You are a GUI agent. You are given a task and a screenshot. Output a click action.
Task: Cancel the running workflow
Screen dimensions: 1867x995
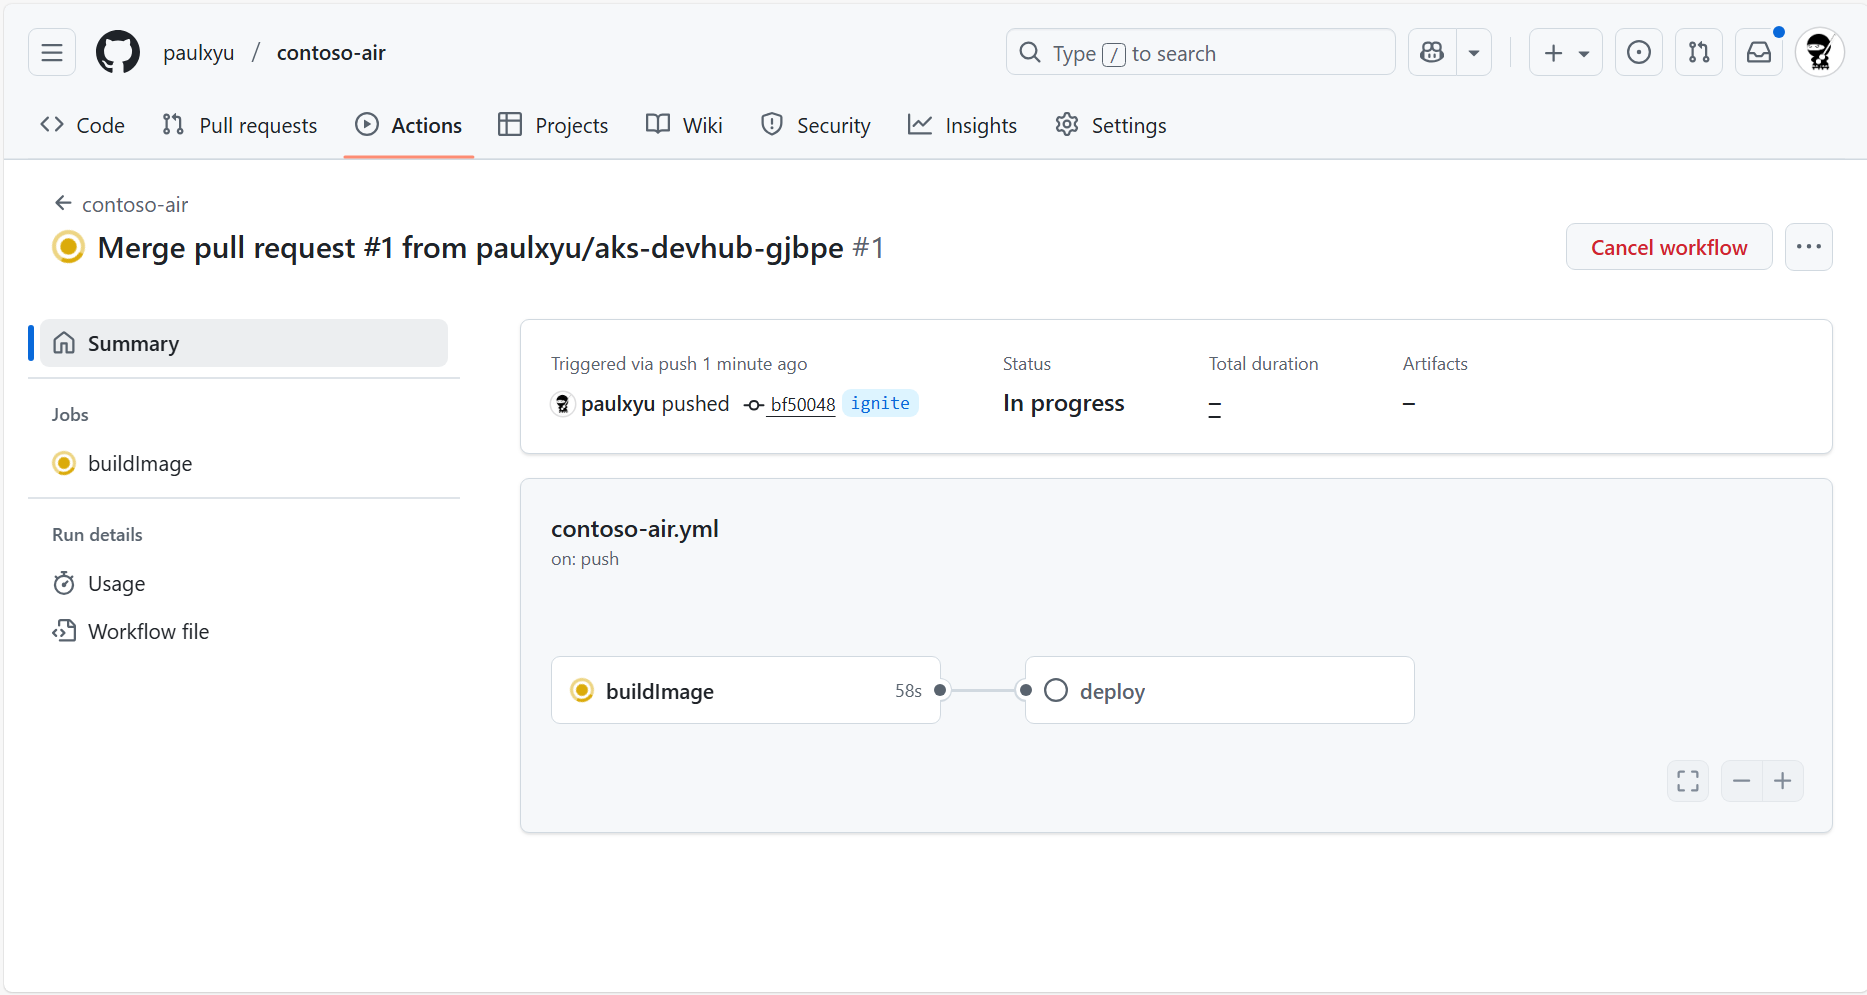[x=1668, y=246]
